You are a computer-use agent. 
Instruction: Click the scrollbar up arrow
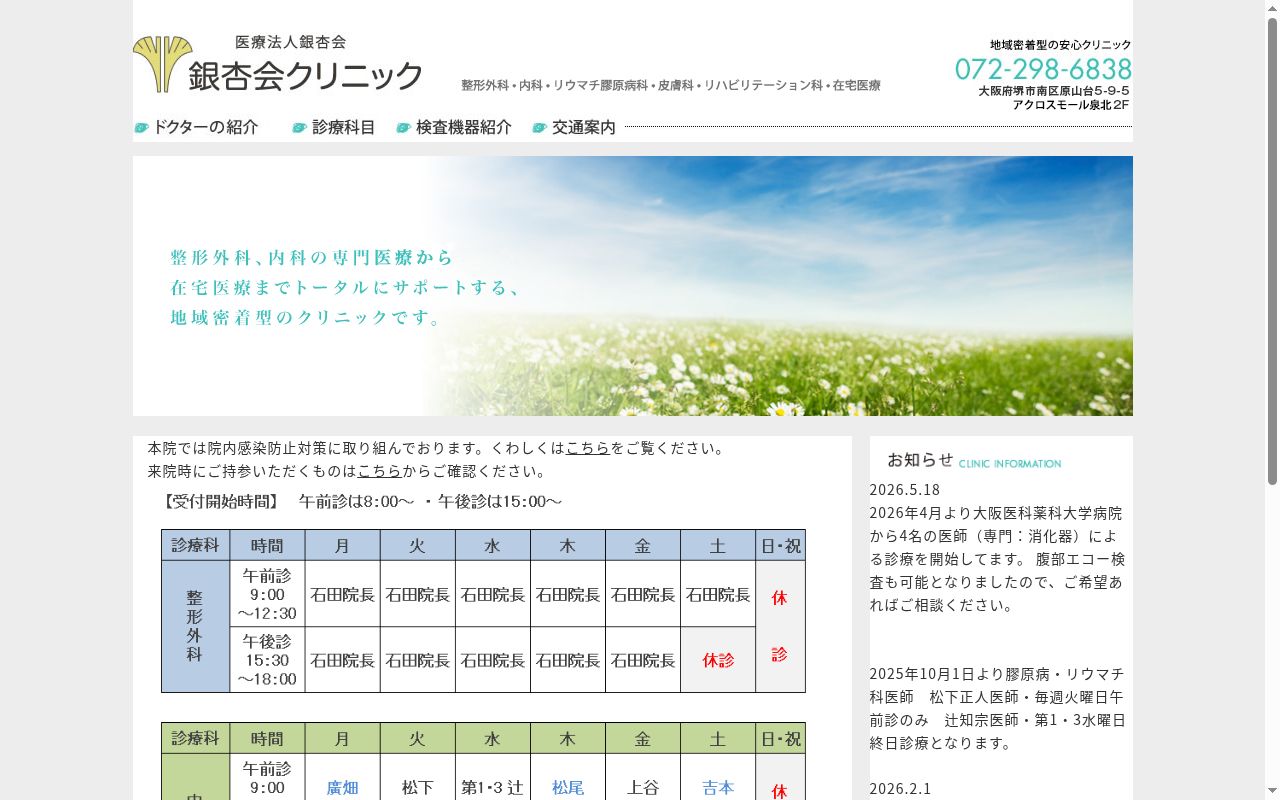tap(1272, 8)
